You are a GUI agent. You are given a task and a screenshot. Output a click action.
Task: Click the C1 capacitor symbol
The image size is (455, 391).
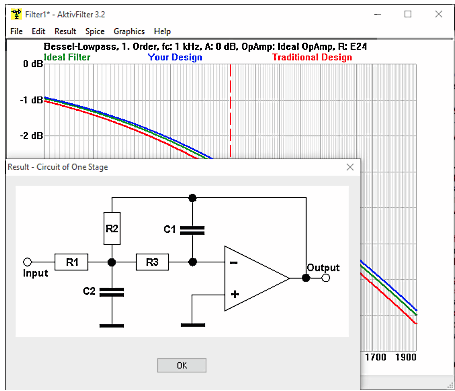[192, 230]
